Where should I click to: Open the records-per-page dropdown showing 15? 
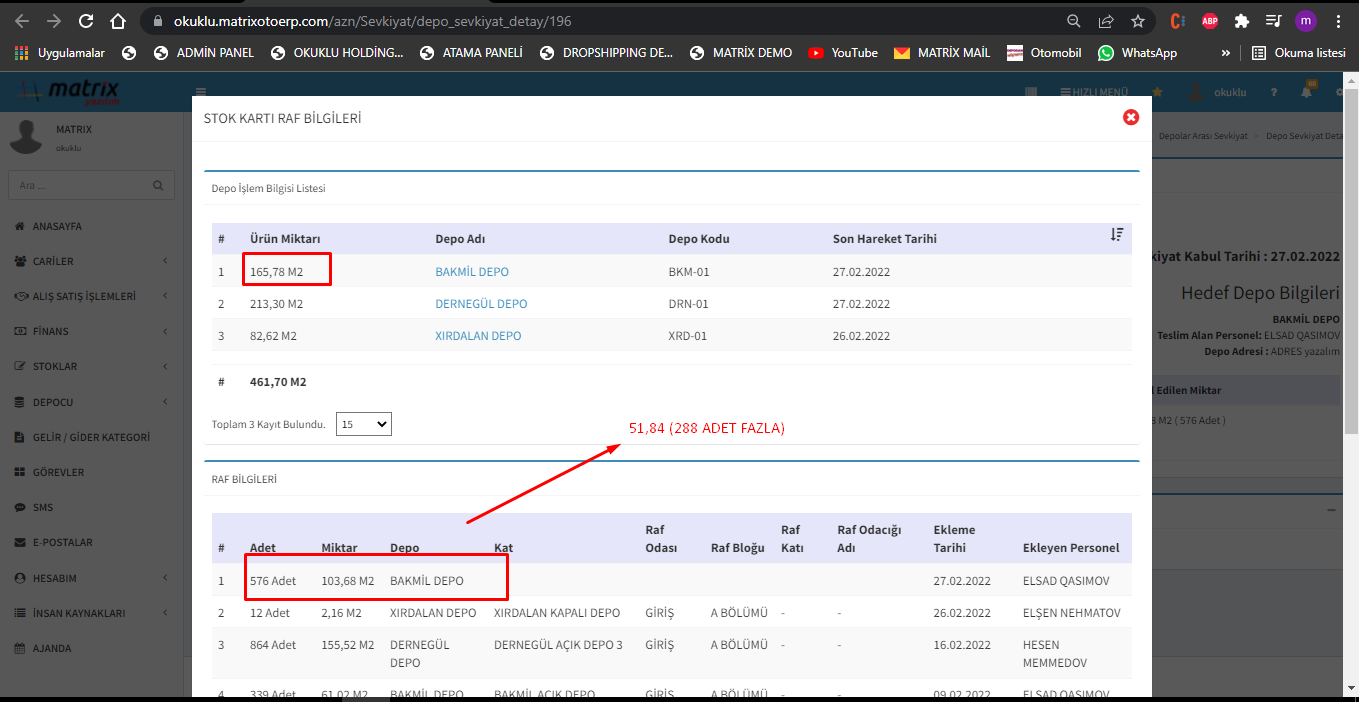tap(363, 424)
